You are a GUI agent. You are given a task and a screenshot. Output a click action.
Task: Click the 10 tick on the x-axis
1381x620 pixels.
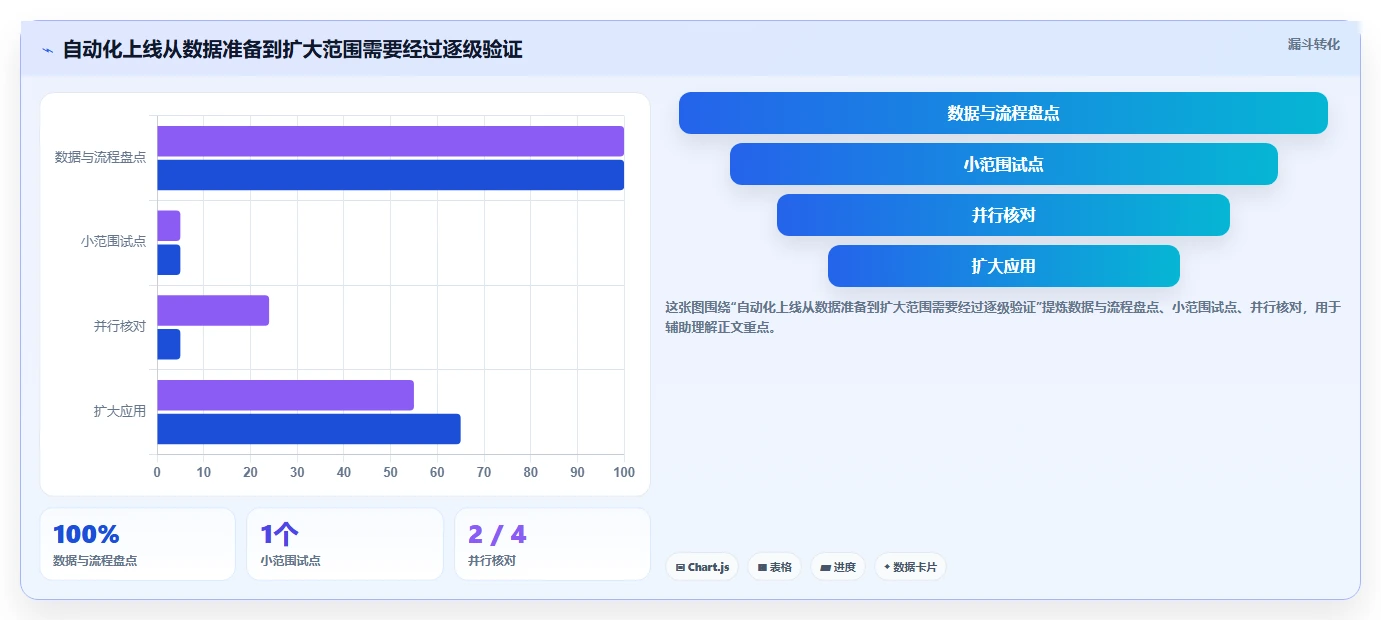(x=204, y=472)
